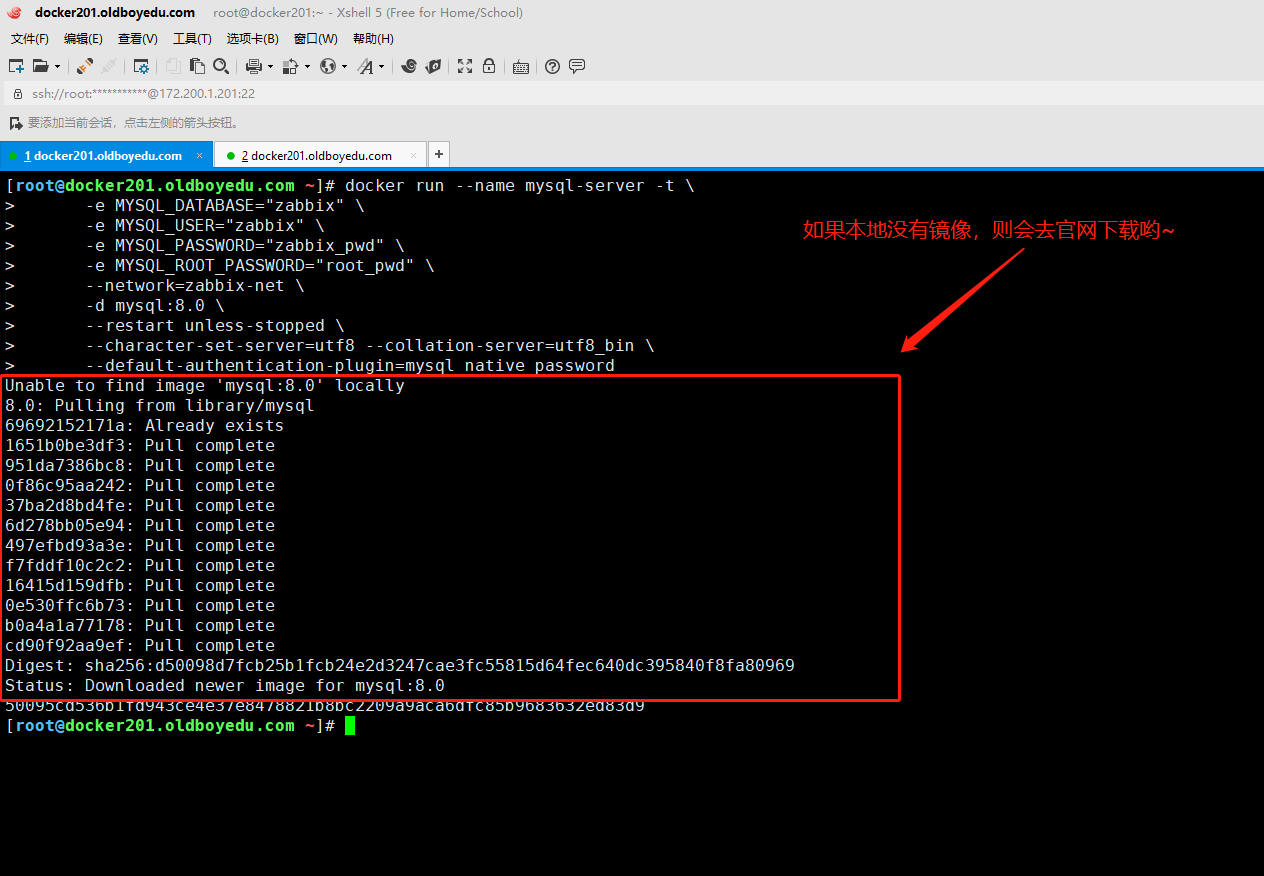This screenshot has height=876, width=1264.
Task: Click the Help question mark icon
Action: click(552, 66)
